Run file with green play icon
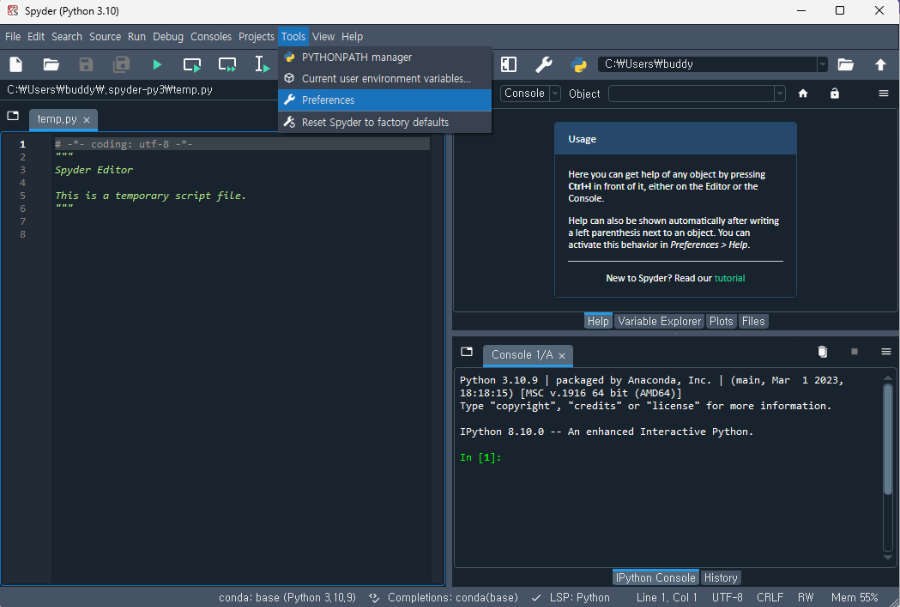Image resolution: width=900 pixels, height=607 pixels. (x=157, y=65)
